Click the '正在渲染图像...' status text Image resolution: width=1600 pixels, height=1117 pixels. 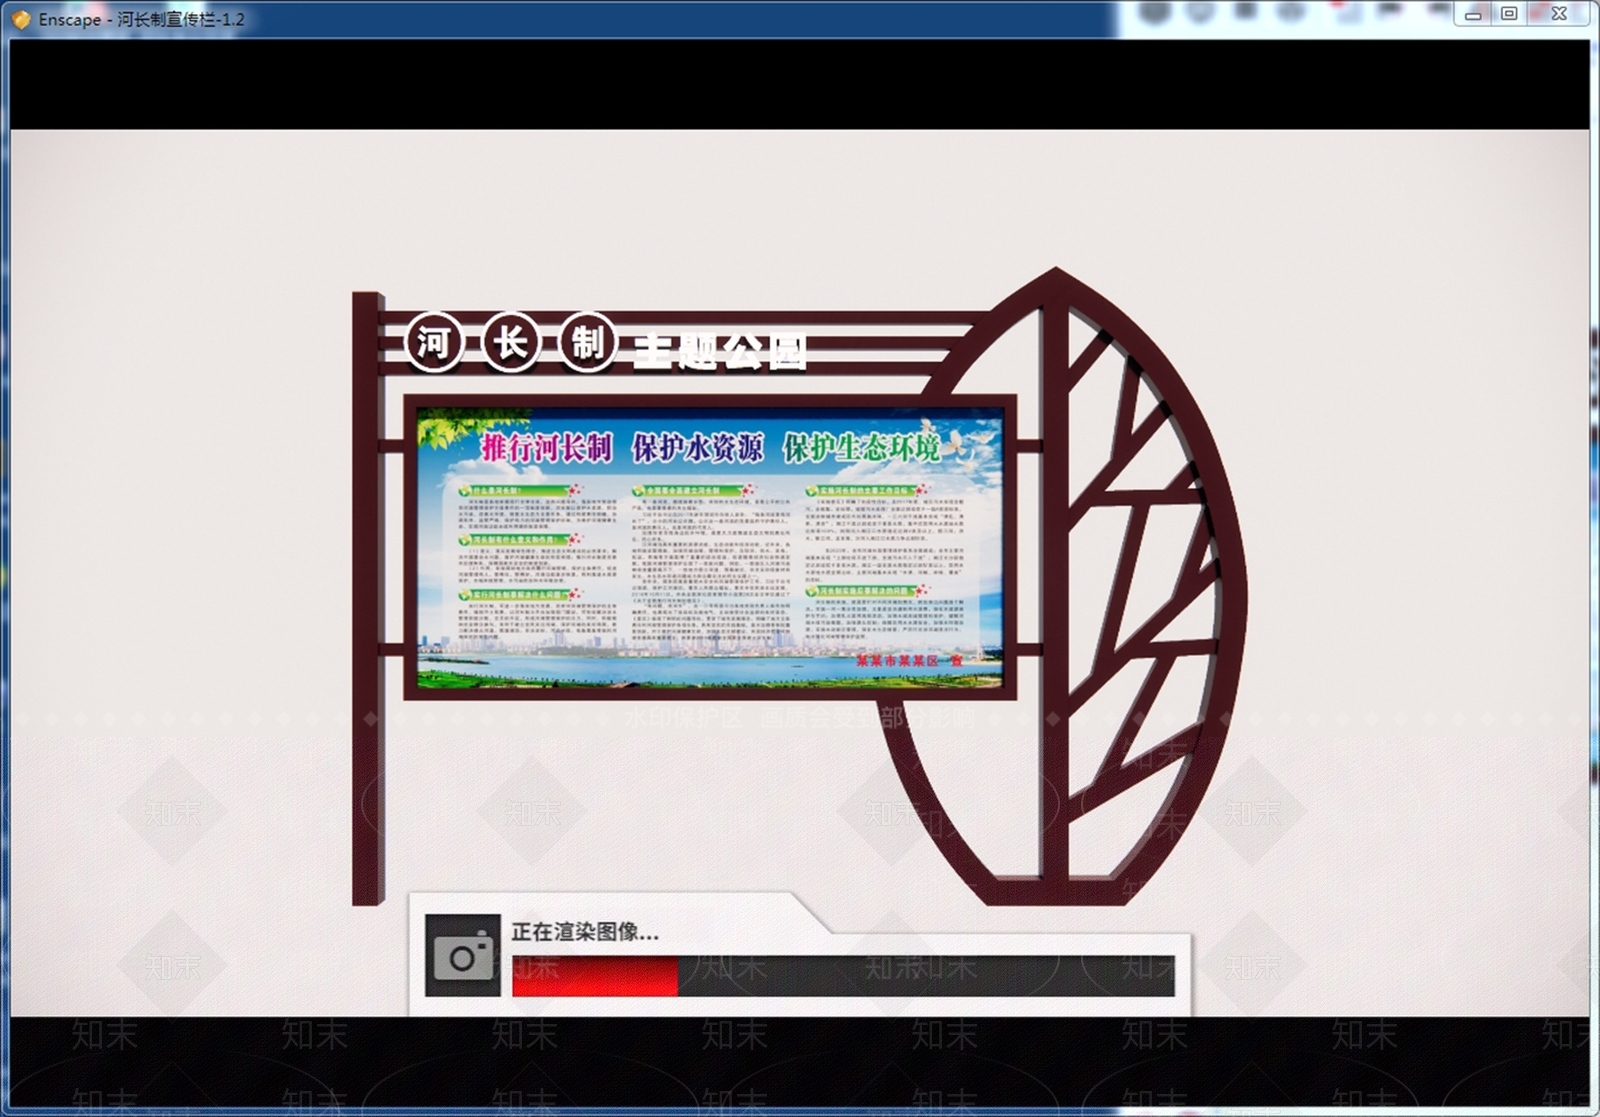585,932
